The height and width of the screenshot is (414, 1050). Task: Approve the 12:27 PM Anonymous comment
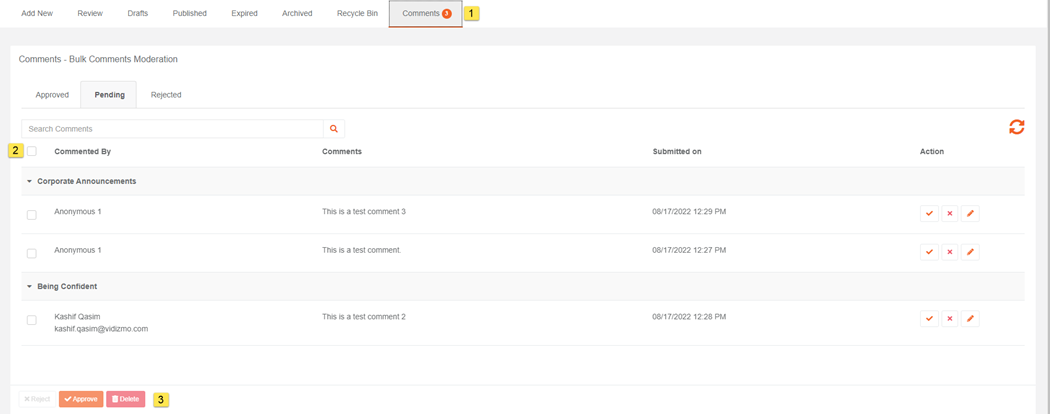929,252
